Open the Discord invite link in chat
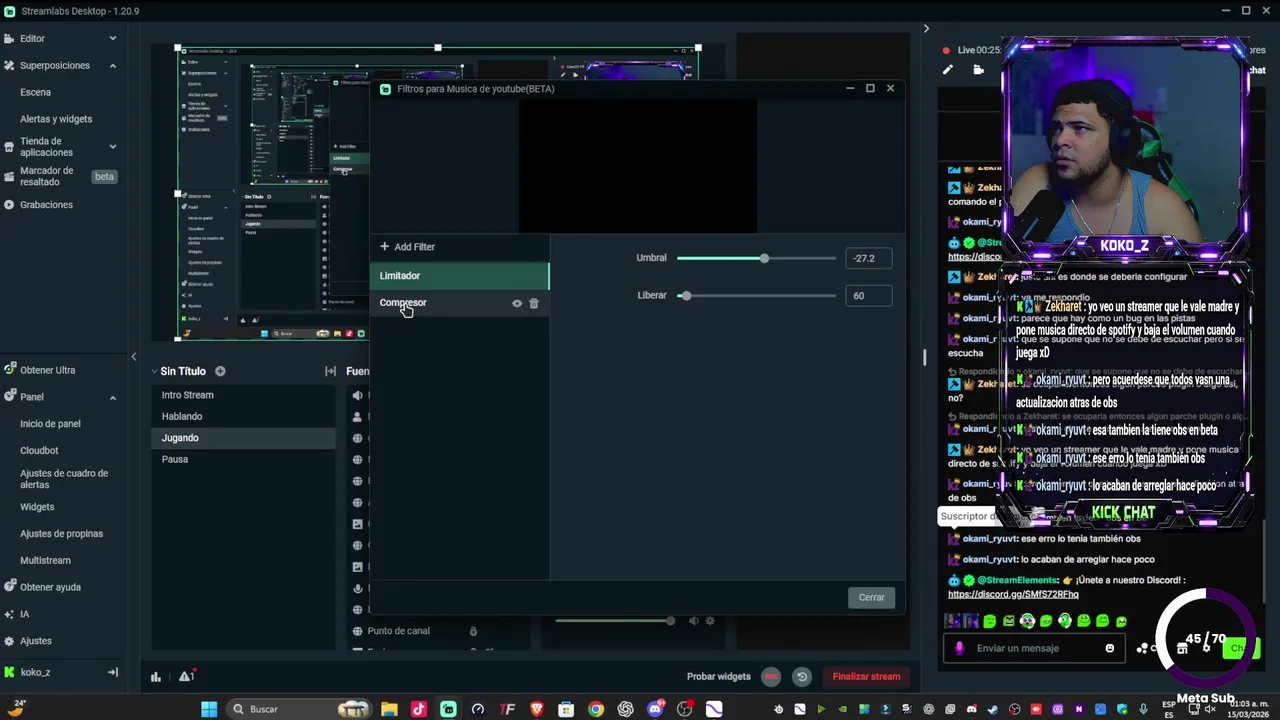 click(1013, 594)
